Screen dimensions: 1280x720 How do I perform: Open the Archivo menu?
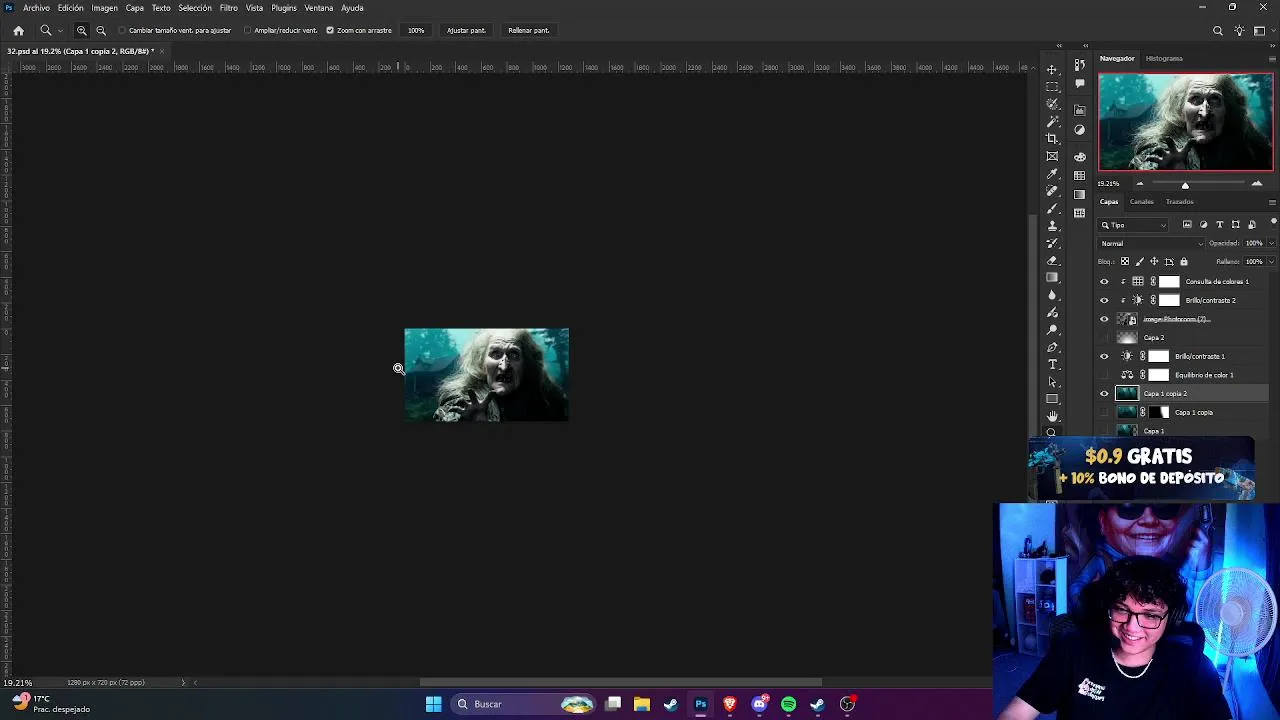tap(36, 8)
